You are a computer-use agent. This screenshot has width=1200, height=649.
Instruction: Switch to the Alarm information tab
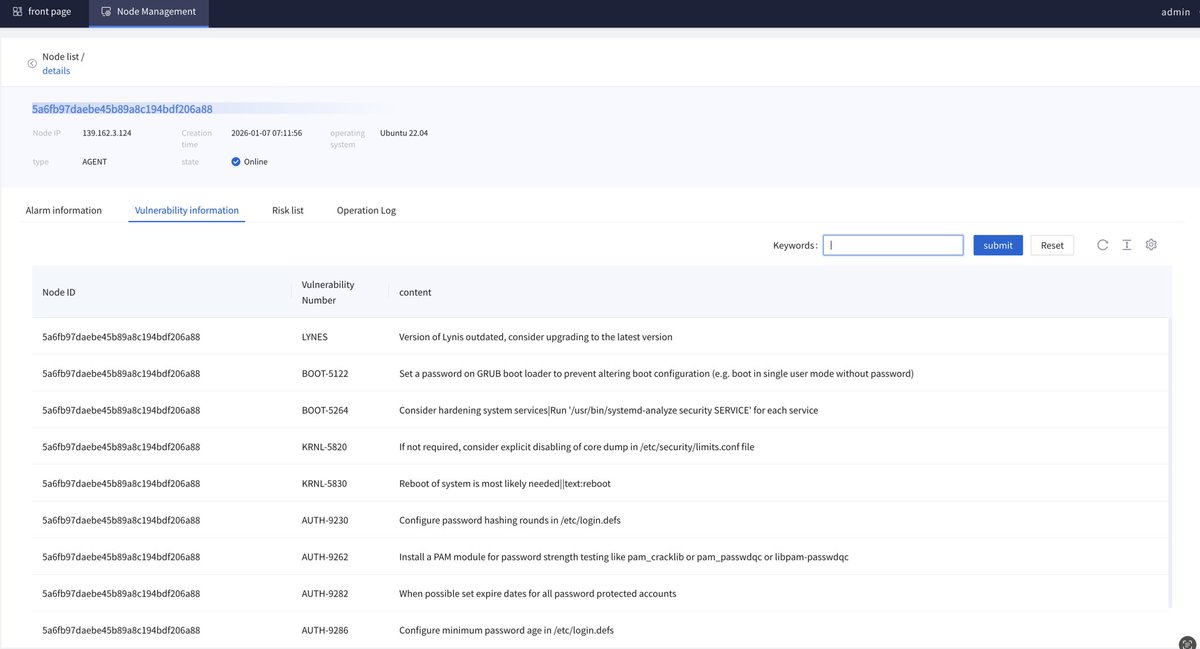coord(64,209)
